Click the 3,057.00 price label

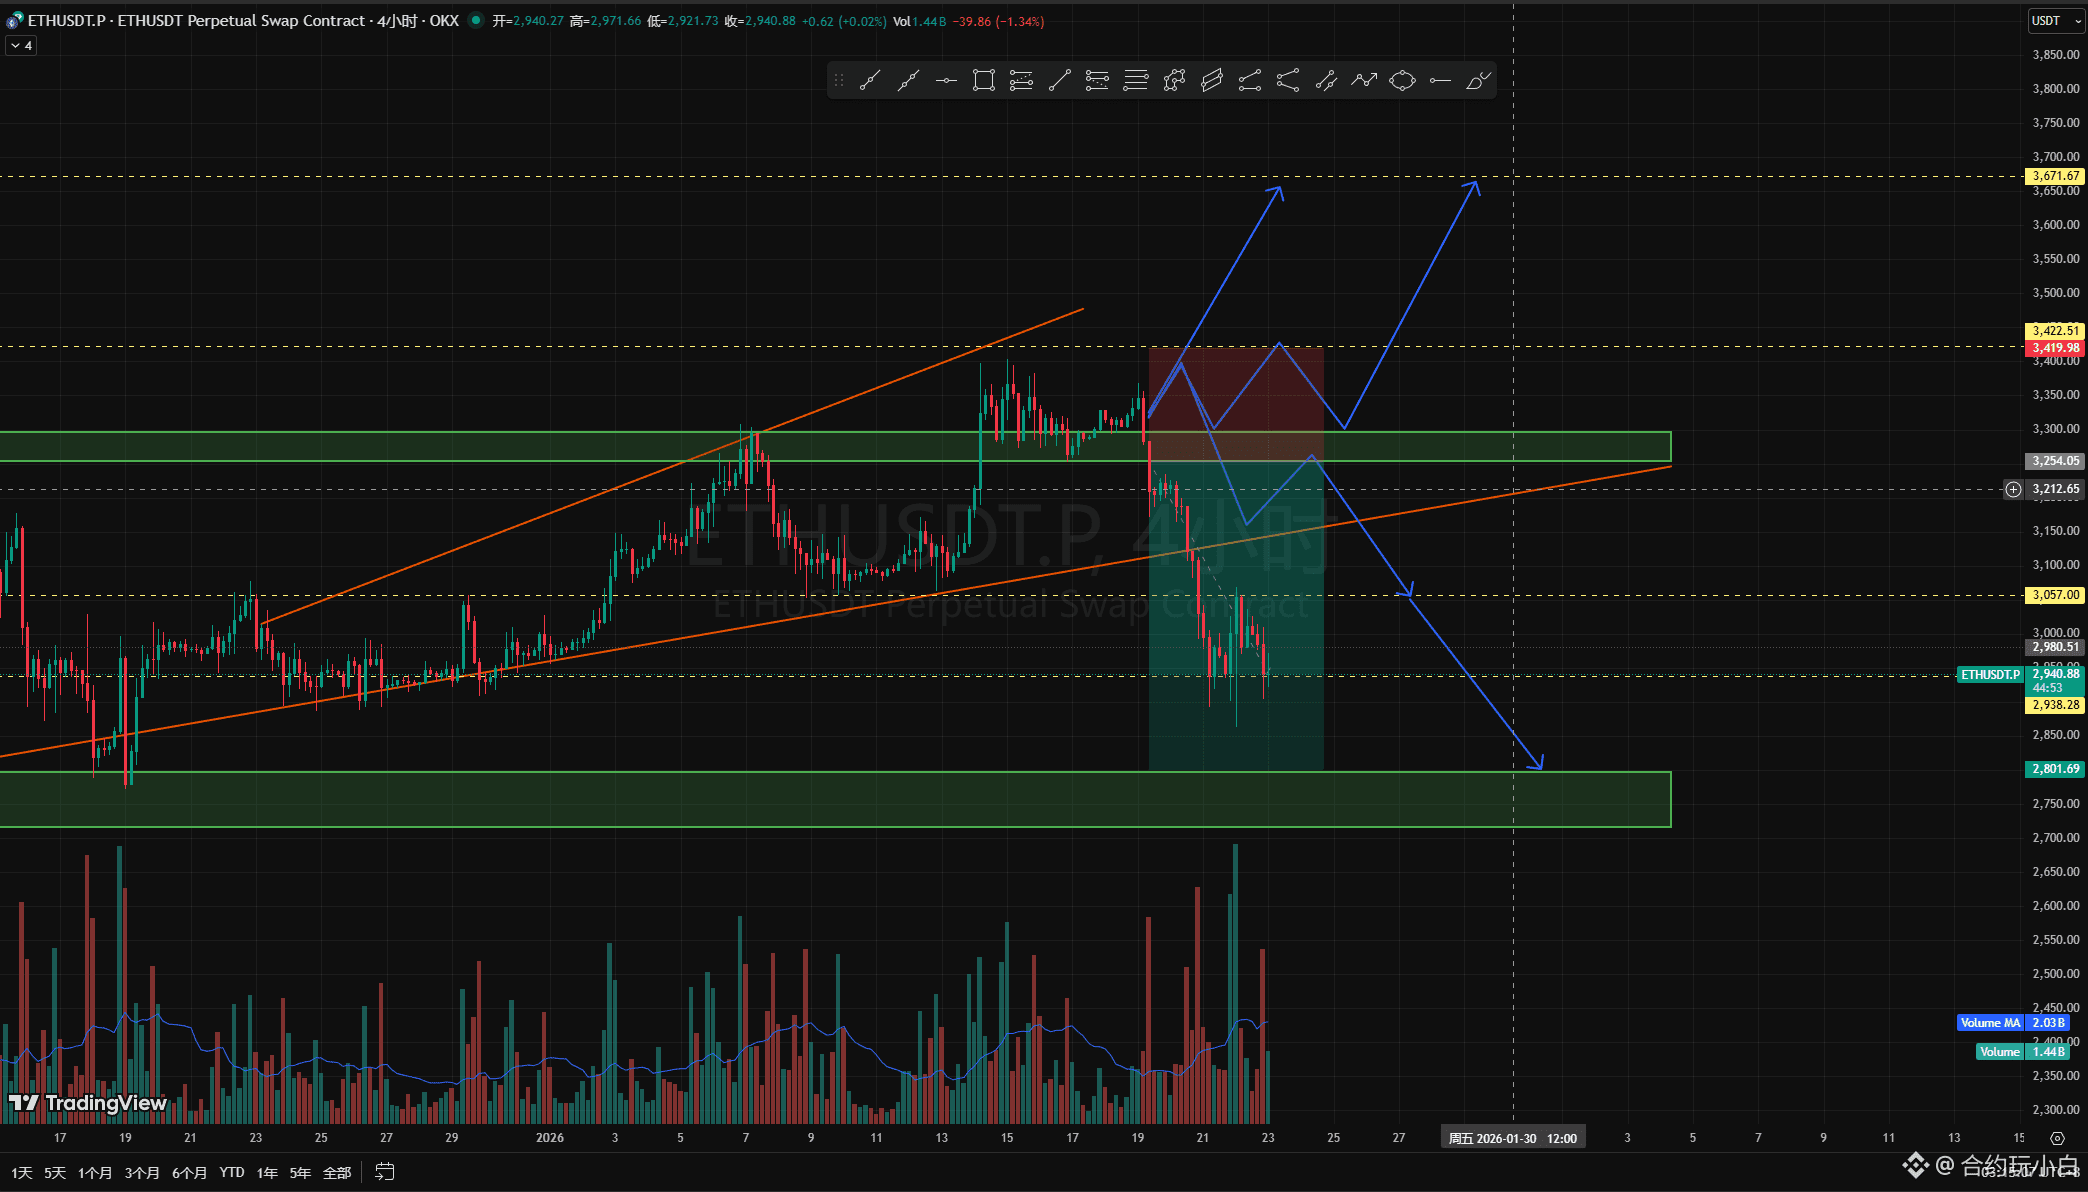click(2056, 595)
